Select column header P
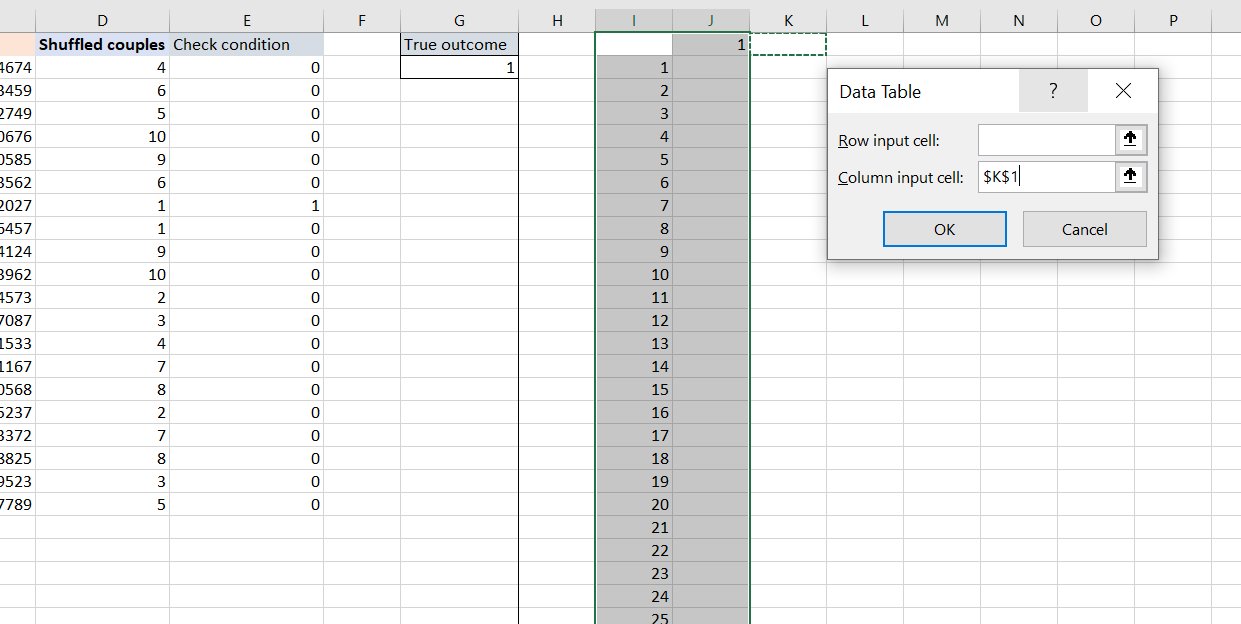1241x624 pixels. coord(1172,19)
